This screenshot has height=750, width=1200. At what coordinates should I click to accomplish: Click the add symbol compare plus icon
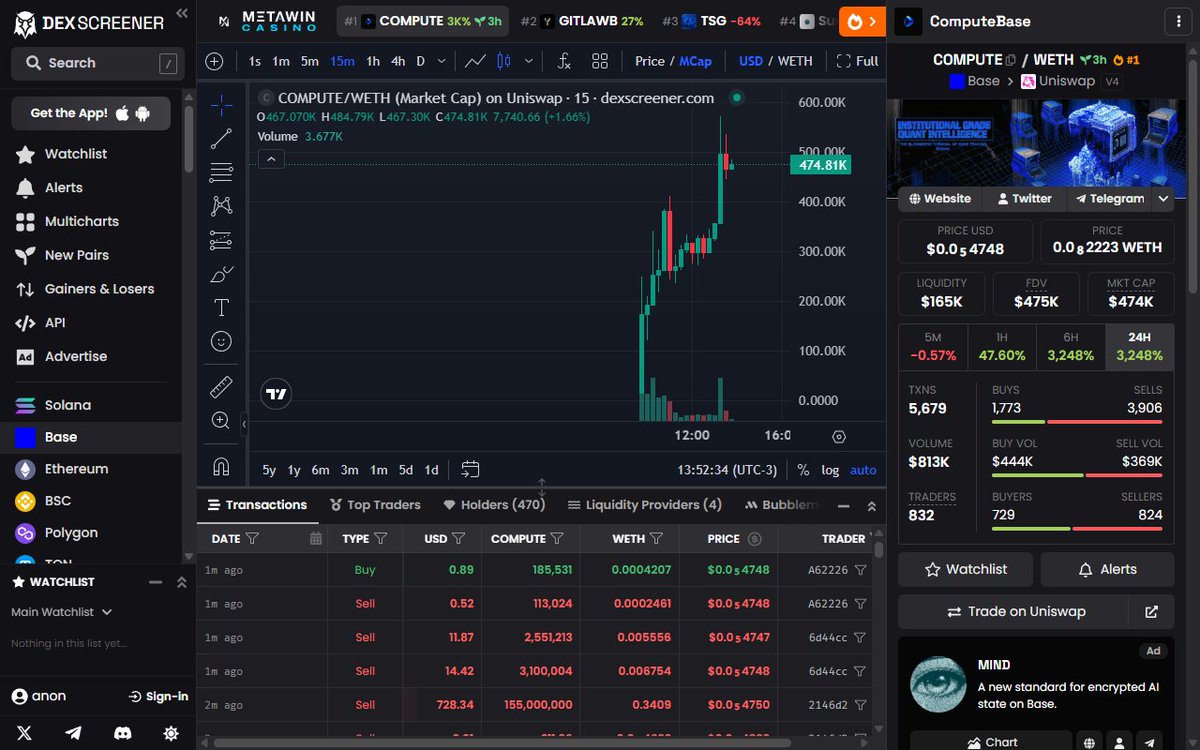click(x=214, y=61)
